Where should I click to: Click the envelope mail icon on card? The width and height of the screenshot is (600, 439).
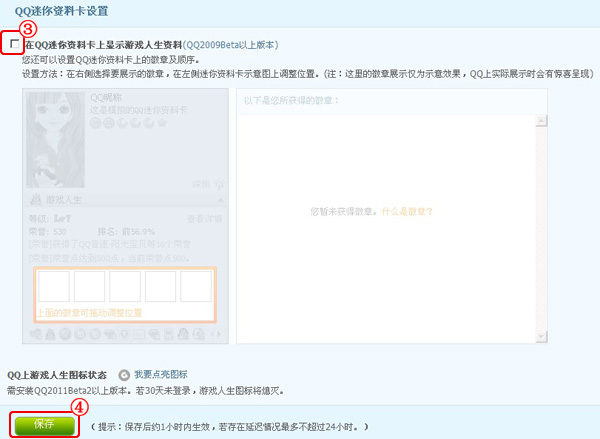click(139, 335)
